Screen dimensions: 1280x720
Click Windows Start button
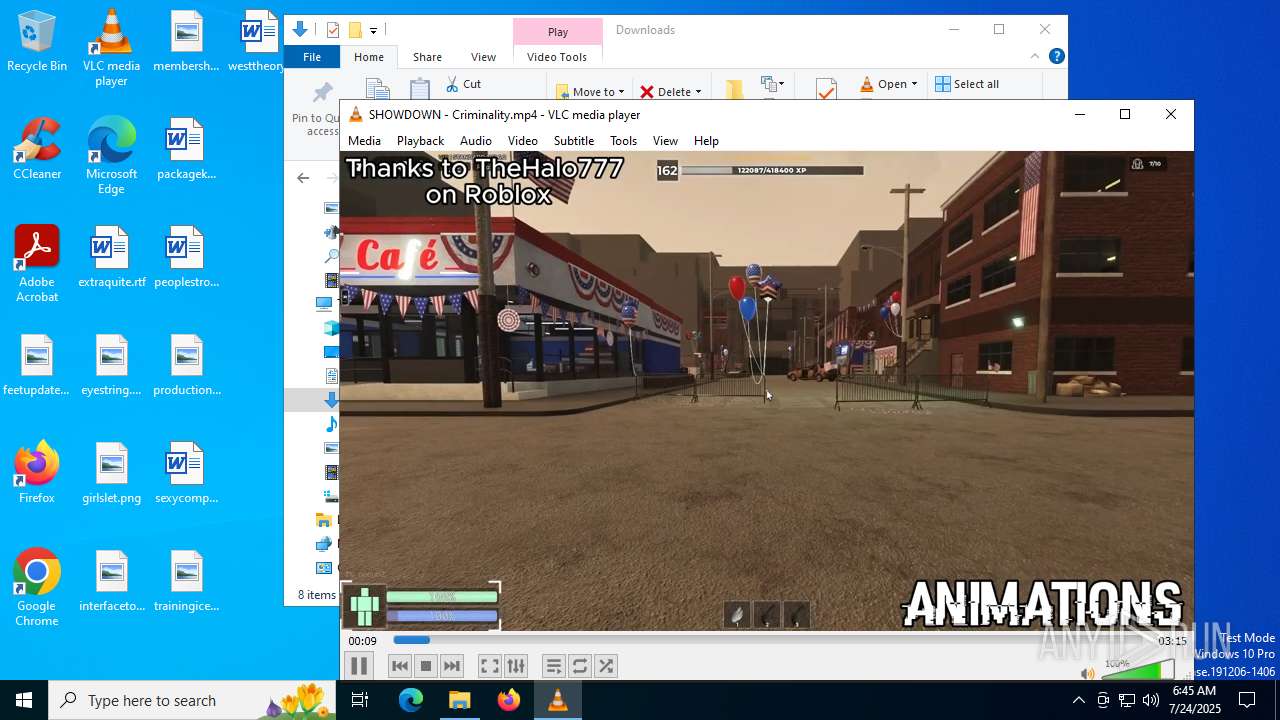coord(24,700)
